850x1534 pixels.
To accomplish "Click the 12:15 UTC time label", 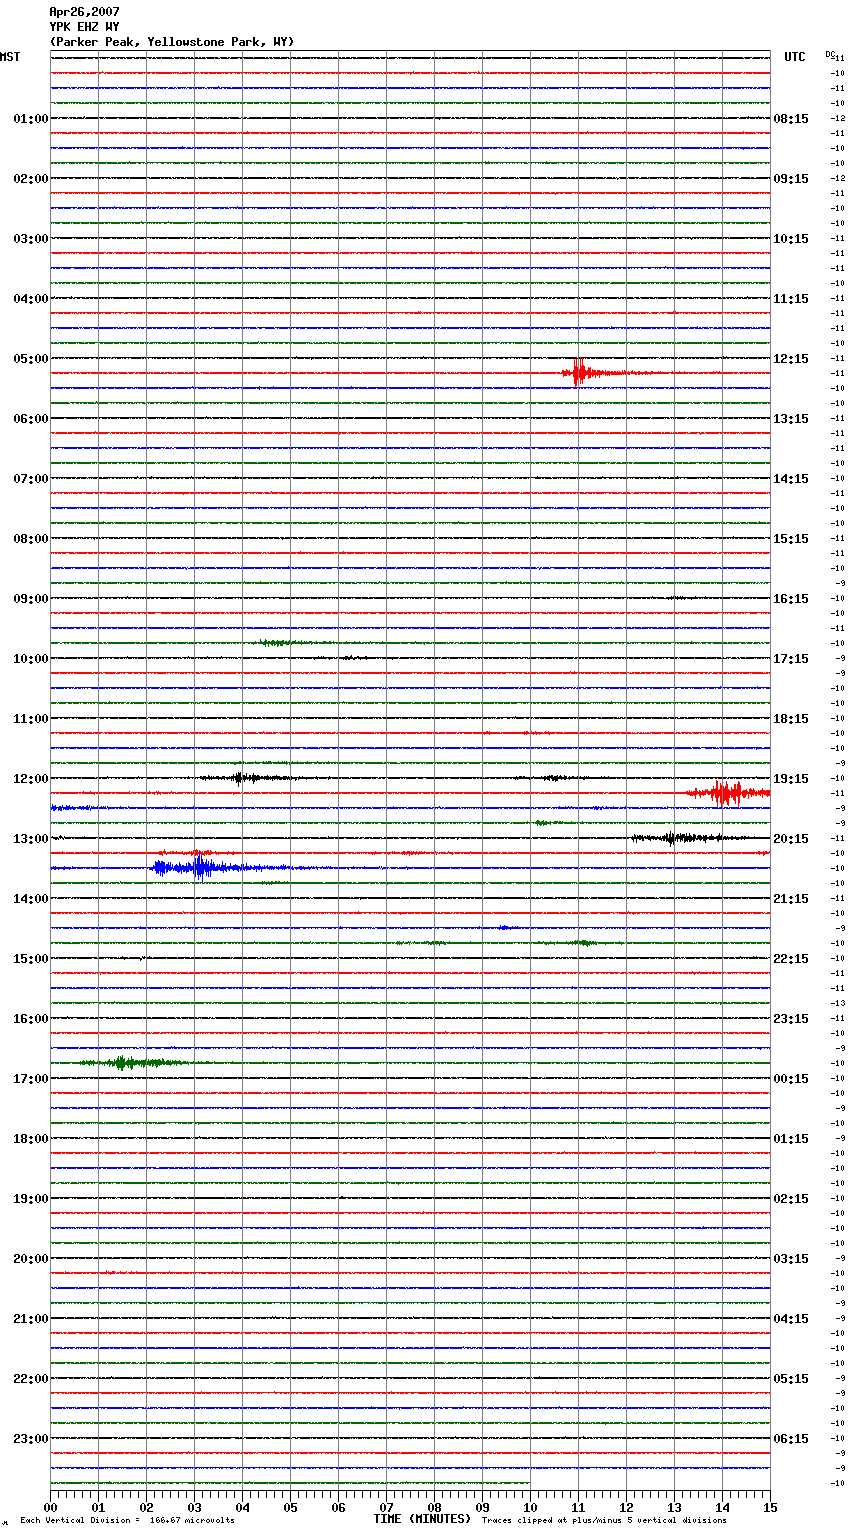I will (791, 359).
